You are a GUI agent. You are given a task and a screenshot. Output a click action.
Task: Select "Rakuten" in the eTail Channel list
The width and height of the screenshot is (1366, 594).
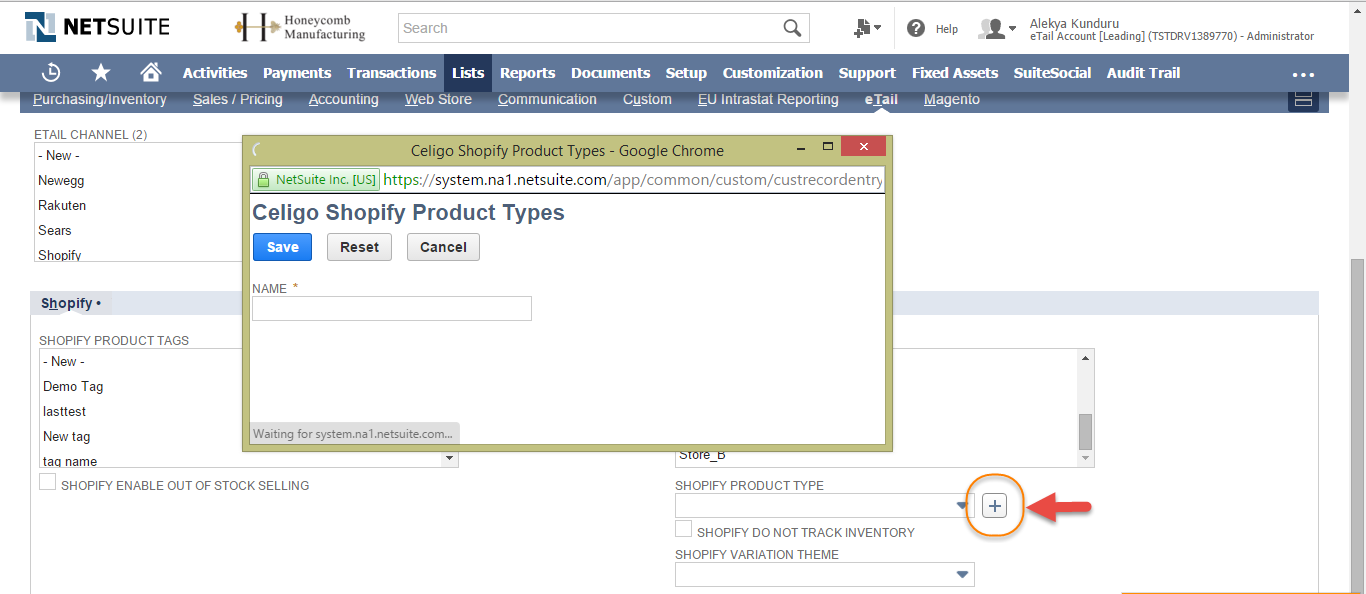point(62,206)
